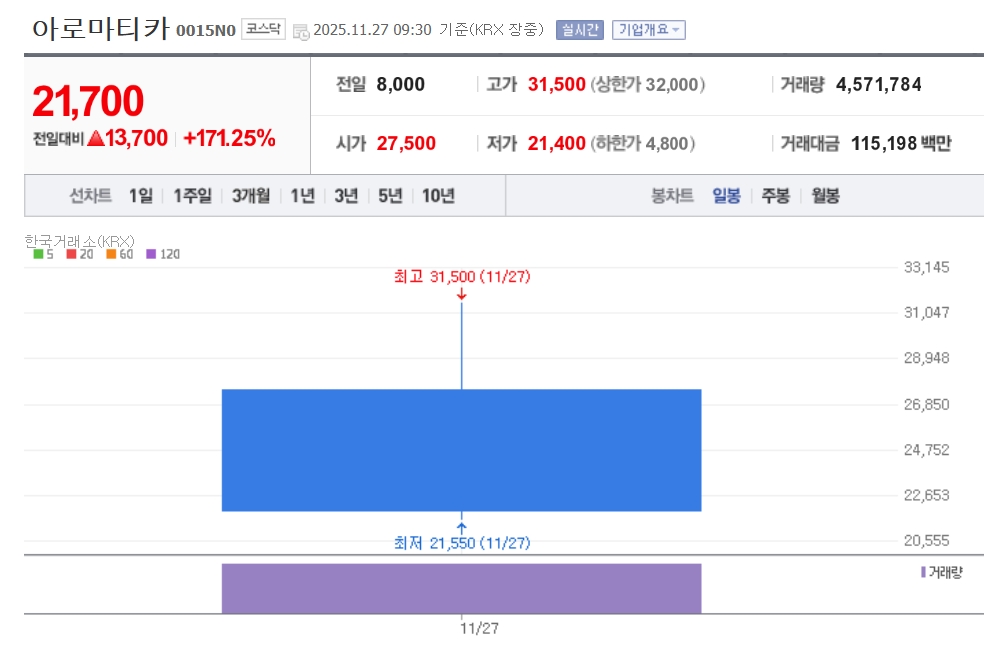Click the clock calendar icon beside the date

(x=301, y=31)
